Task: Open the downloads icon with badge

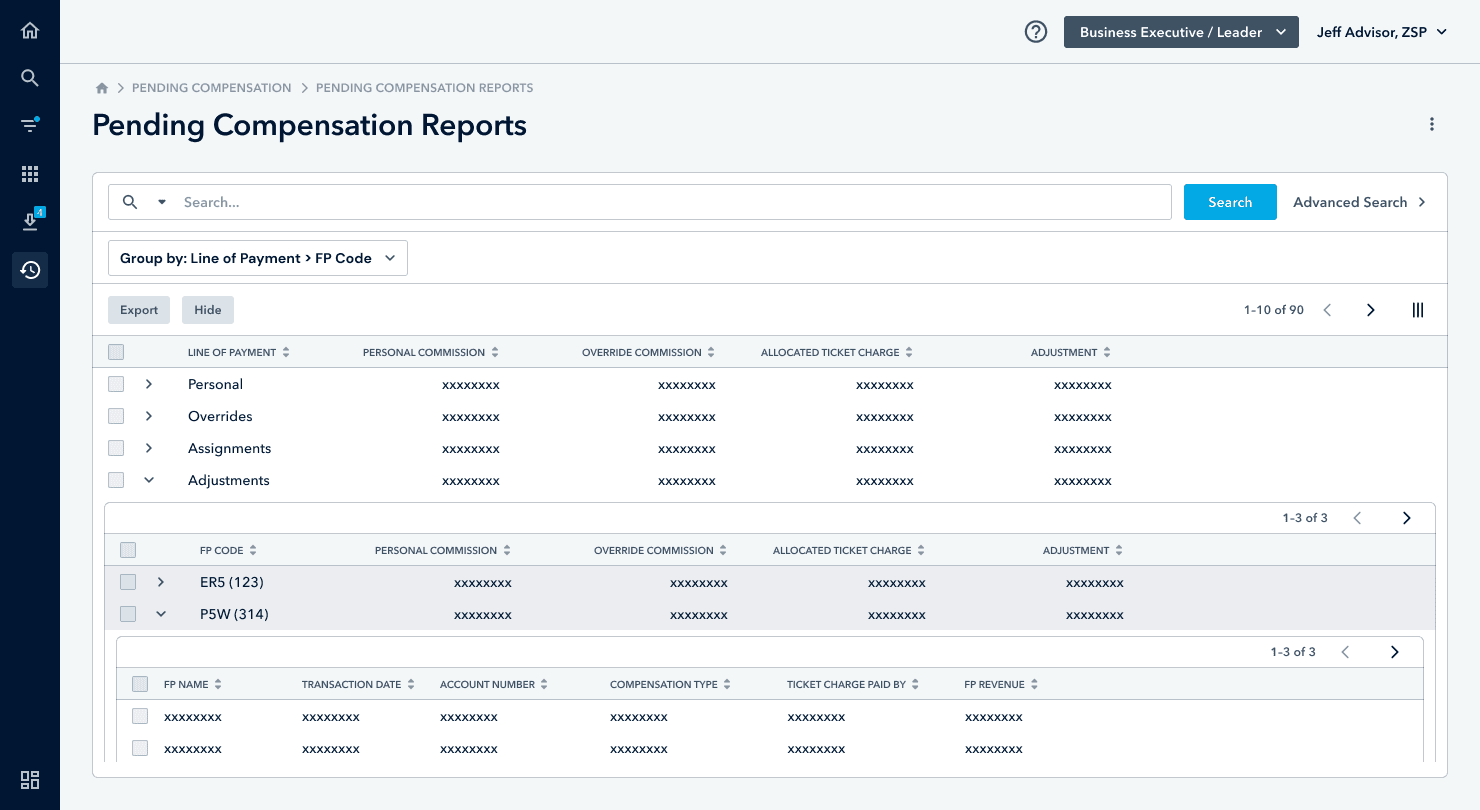Action: [30, 221]
